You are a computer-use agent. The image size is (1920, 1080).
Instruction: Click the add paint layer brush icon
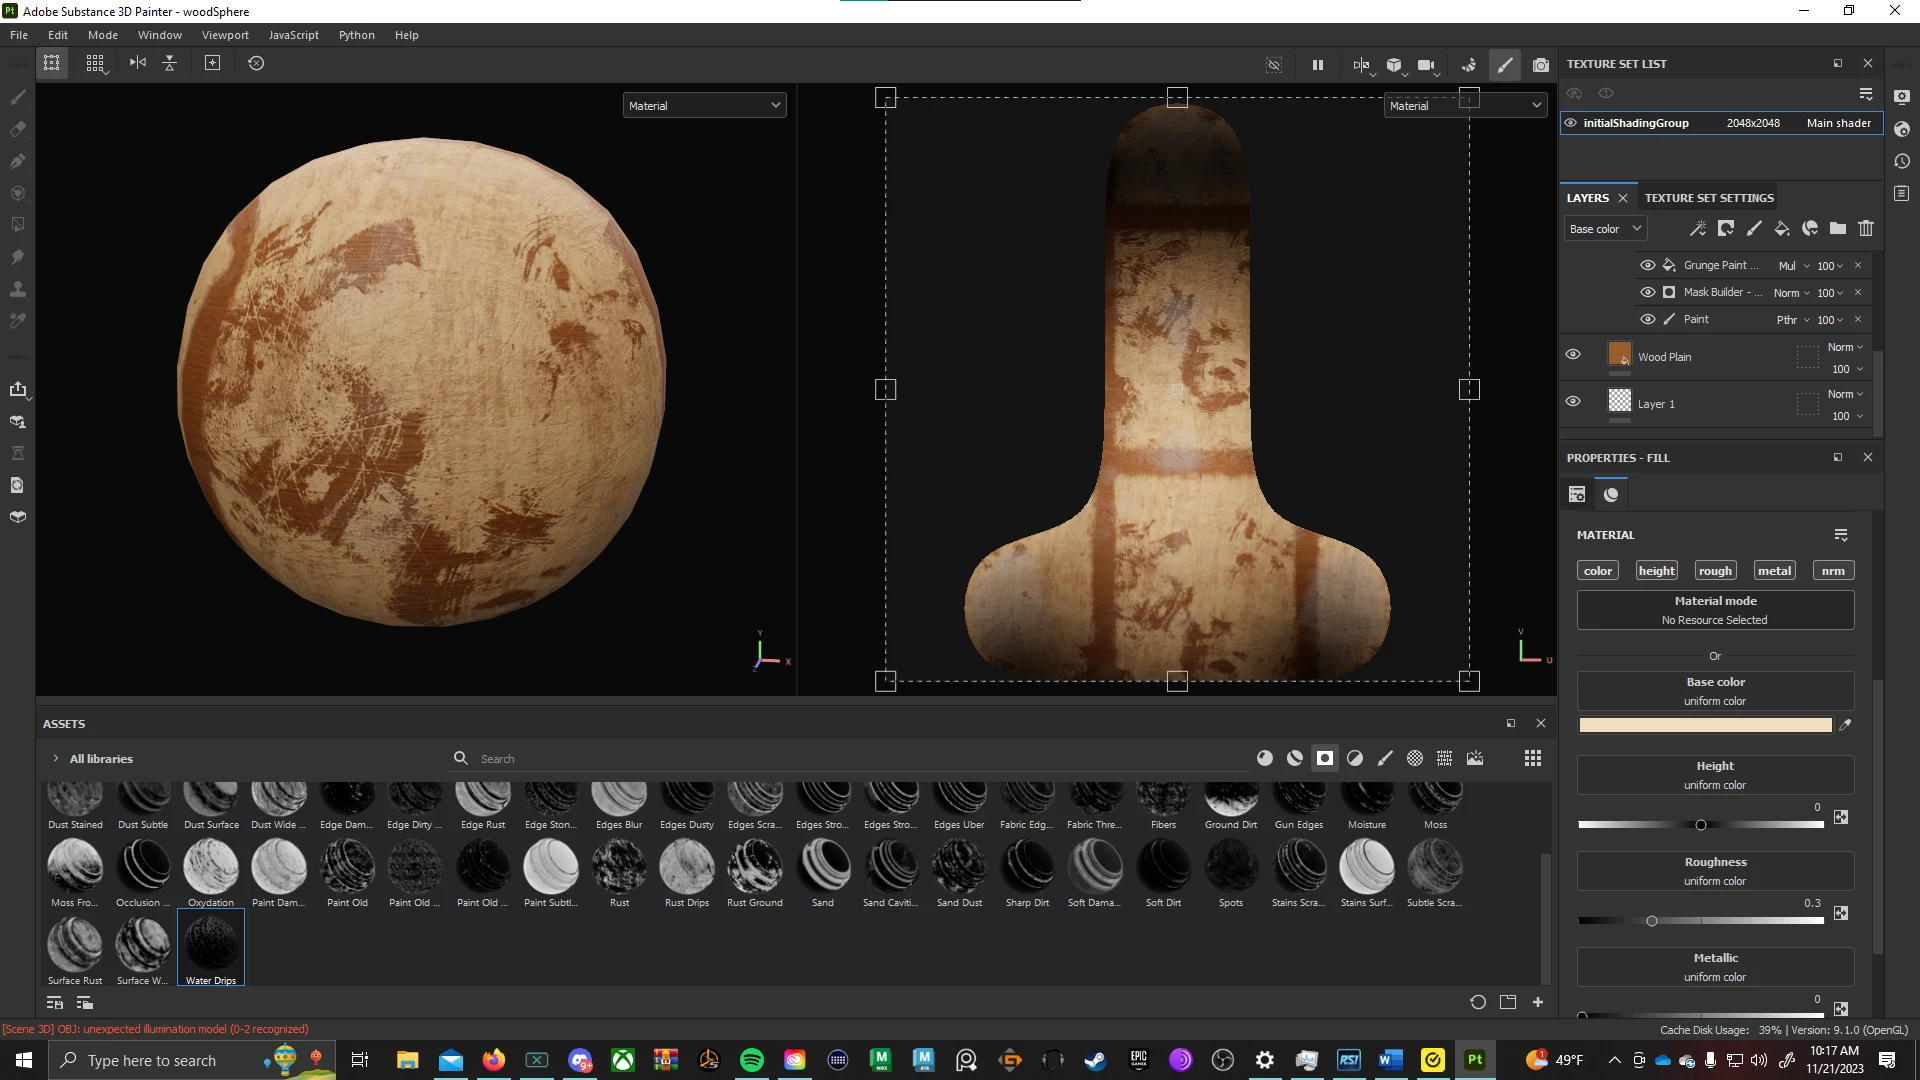(x=1754, y=229)
